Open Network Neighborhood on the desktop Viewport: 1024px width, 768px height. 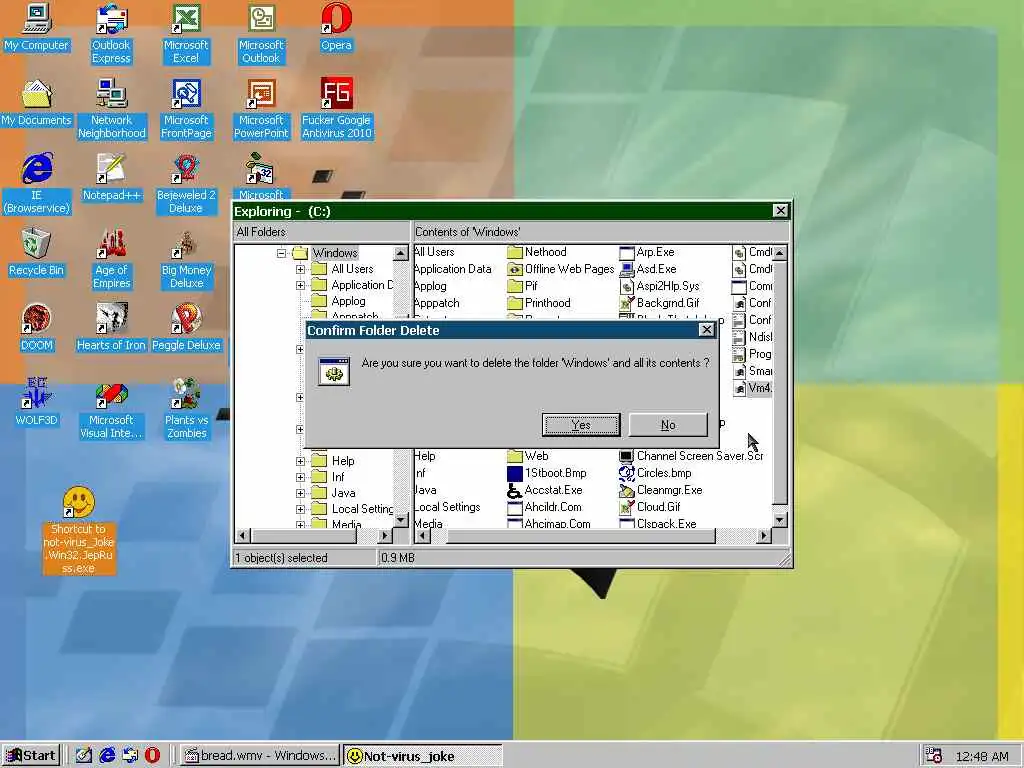[x=111, y=109]
